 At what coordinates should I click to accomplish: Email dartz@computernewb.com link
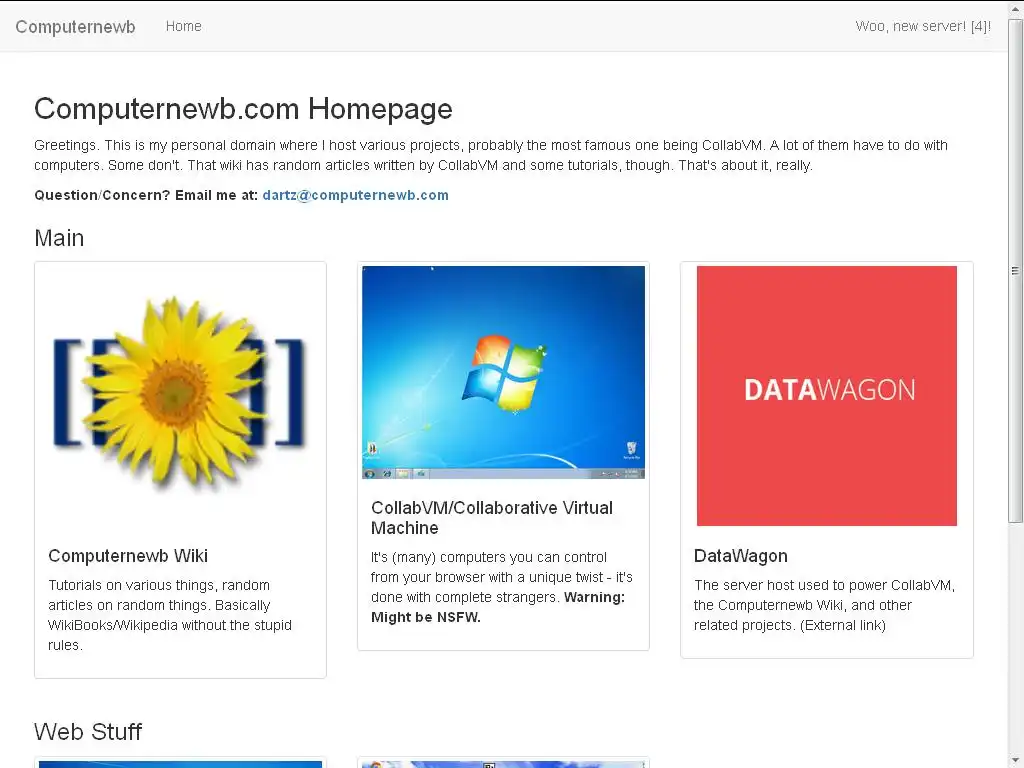(355, 195)
